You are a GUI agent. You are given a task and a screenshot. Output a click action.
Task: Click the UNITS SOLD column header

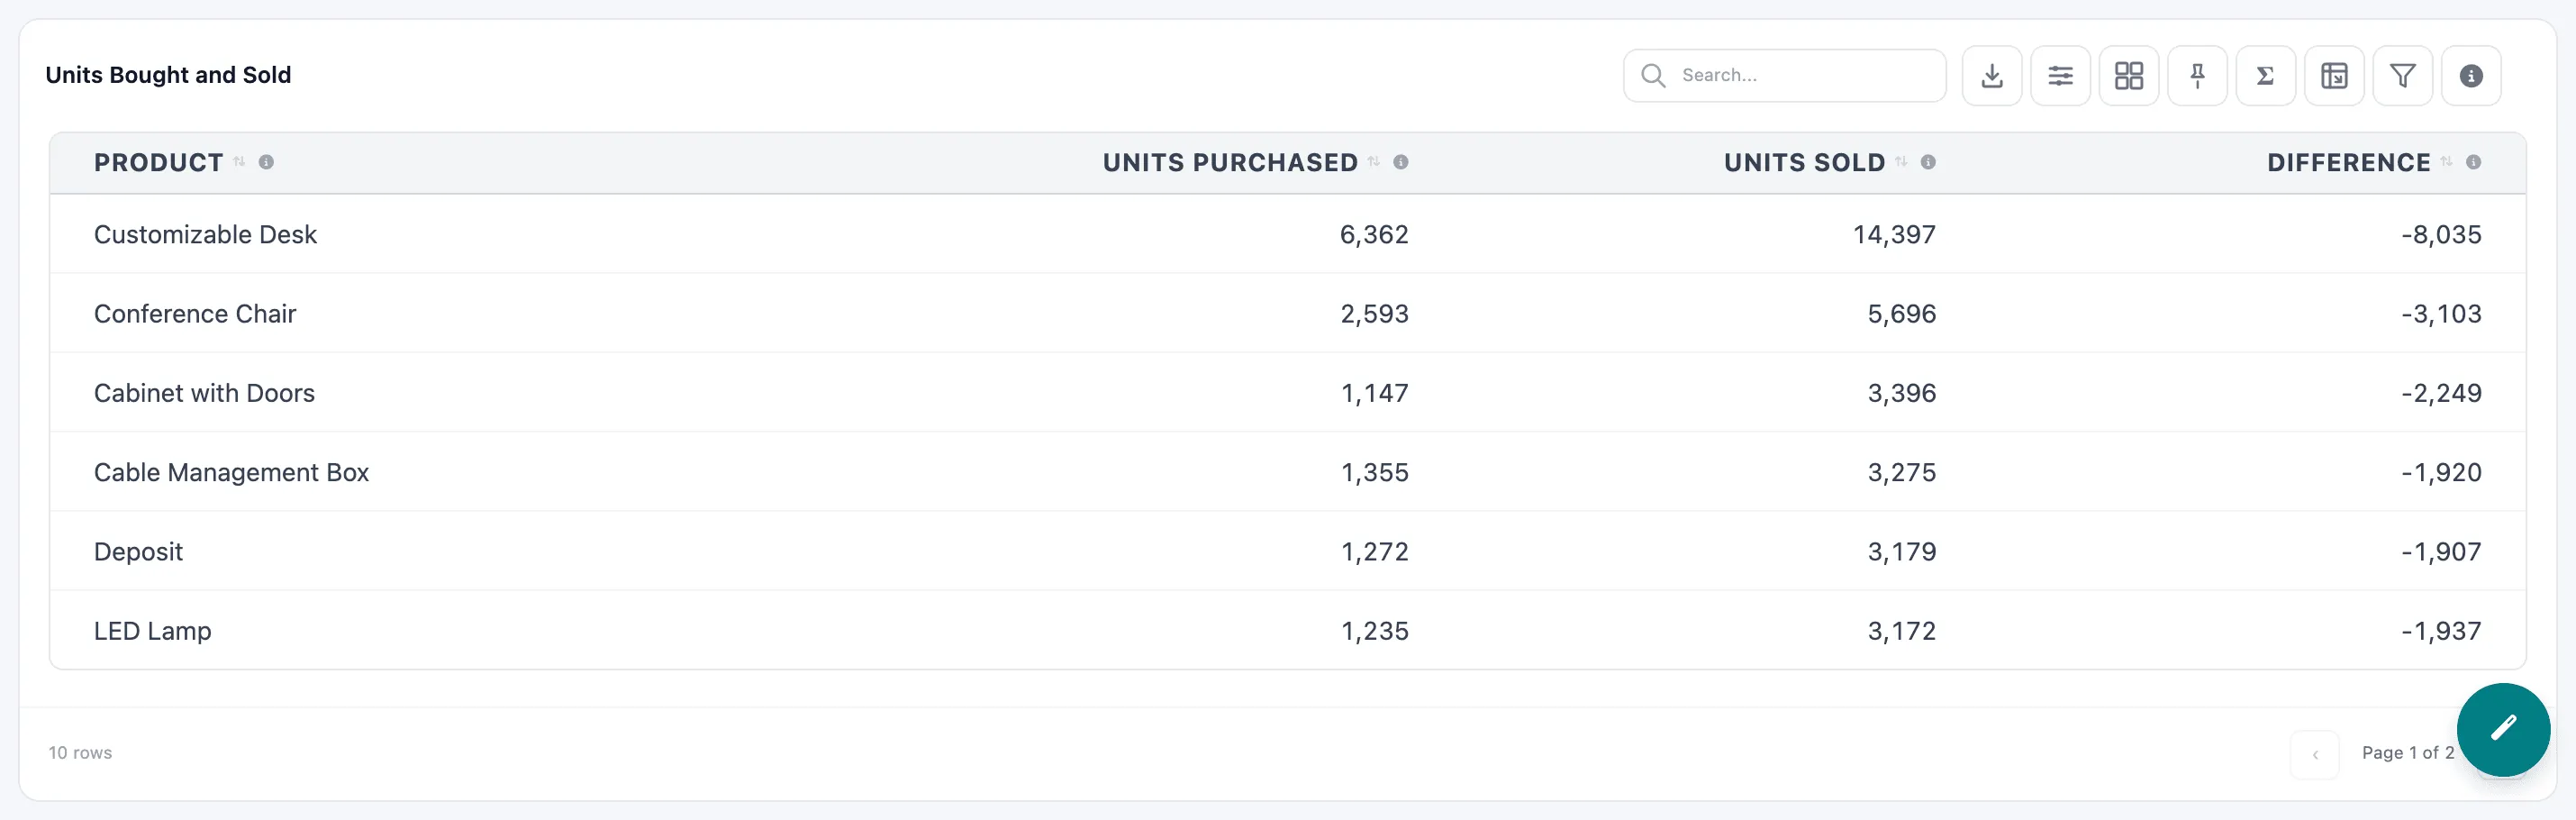coord(1804,162)
